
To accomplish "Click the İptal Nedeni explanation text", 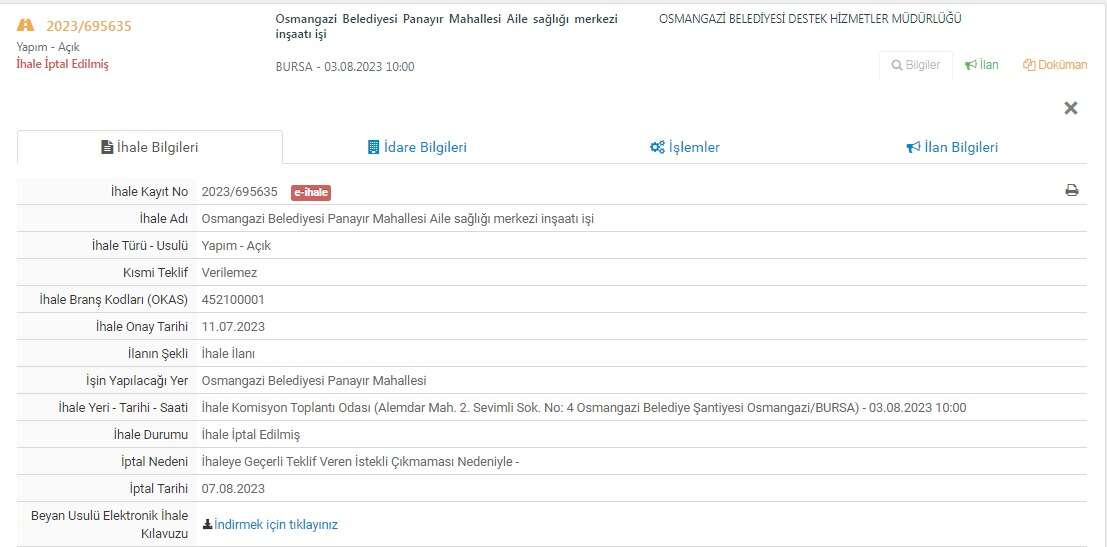I will [360, 461].
